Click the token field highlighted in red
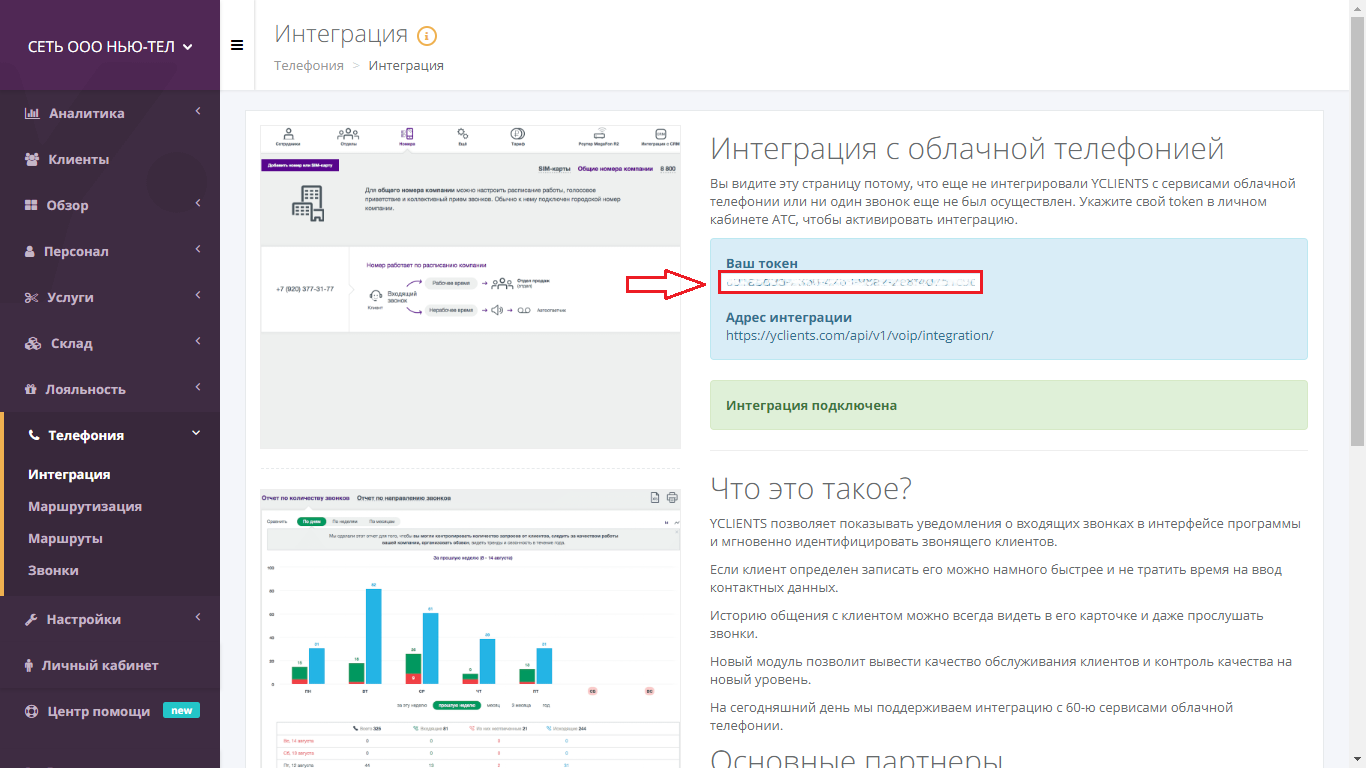The width and height of the screenshot is (1366, 768). [849, 283]
